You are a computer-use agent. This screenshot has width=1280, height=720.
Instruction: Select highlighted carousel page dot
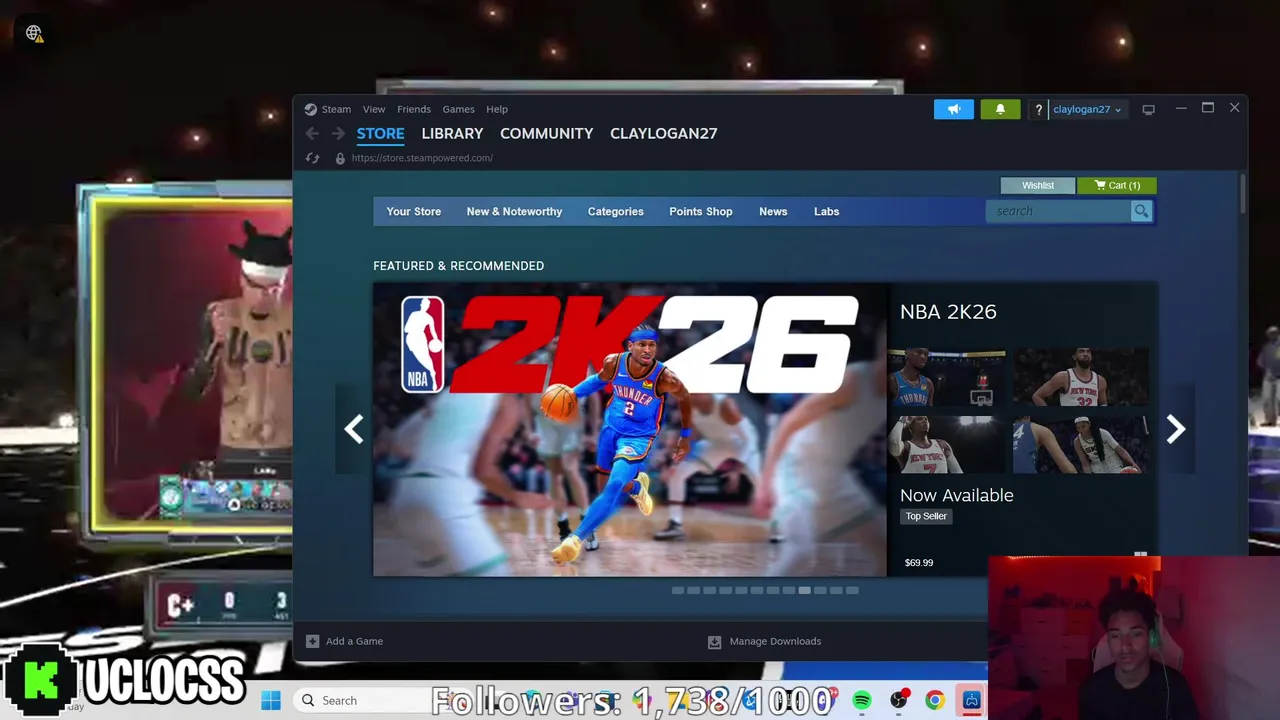click(804, 590)
